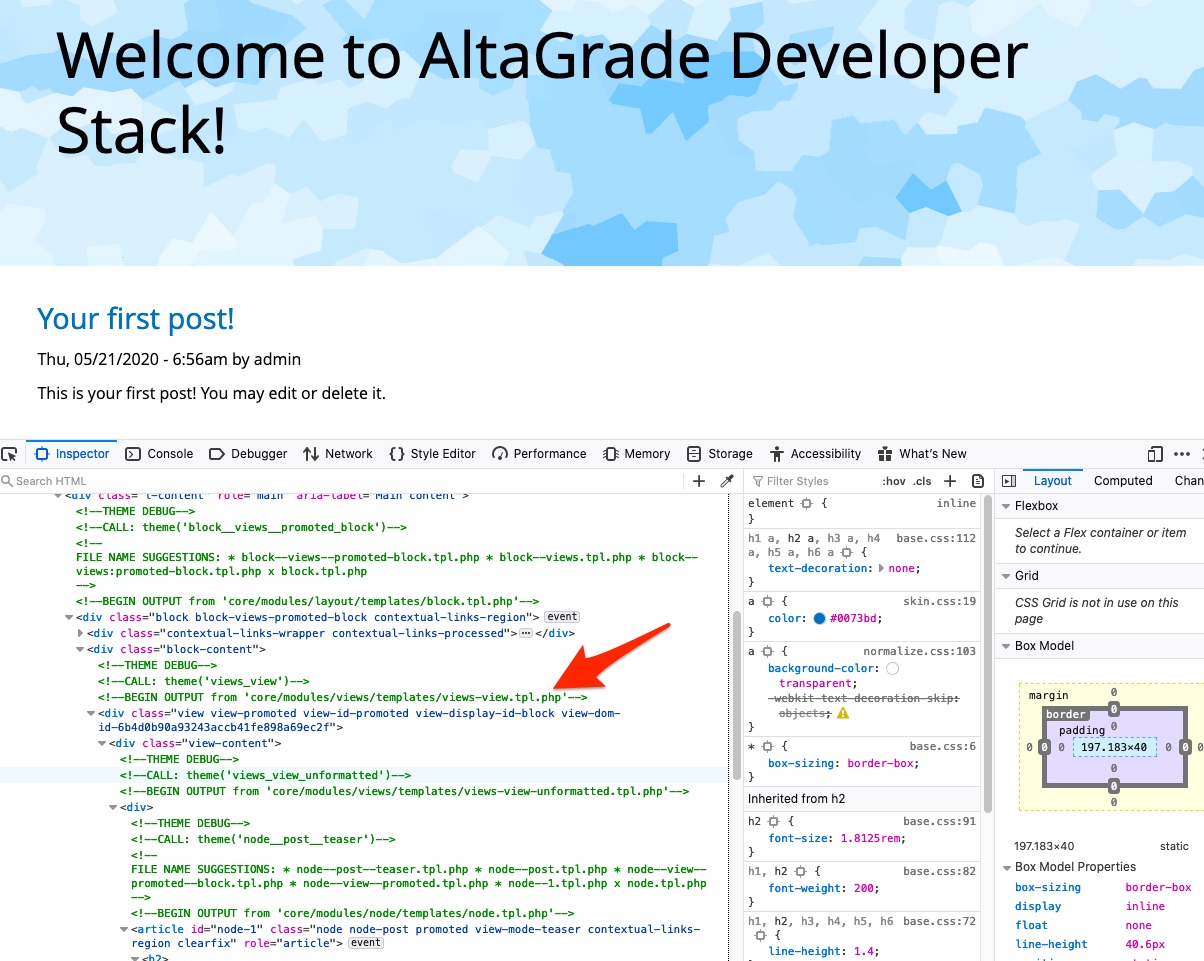Open the base.css:6 source link
Screen dimensions: 1204x961
pos(943,746)
